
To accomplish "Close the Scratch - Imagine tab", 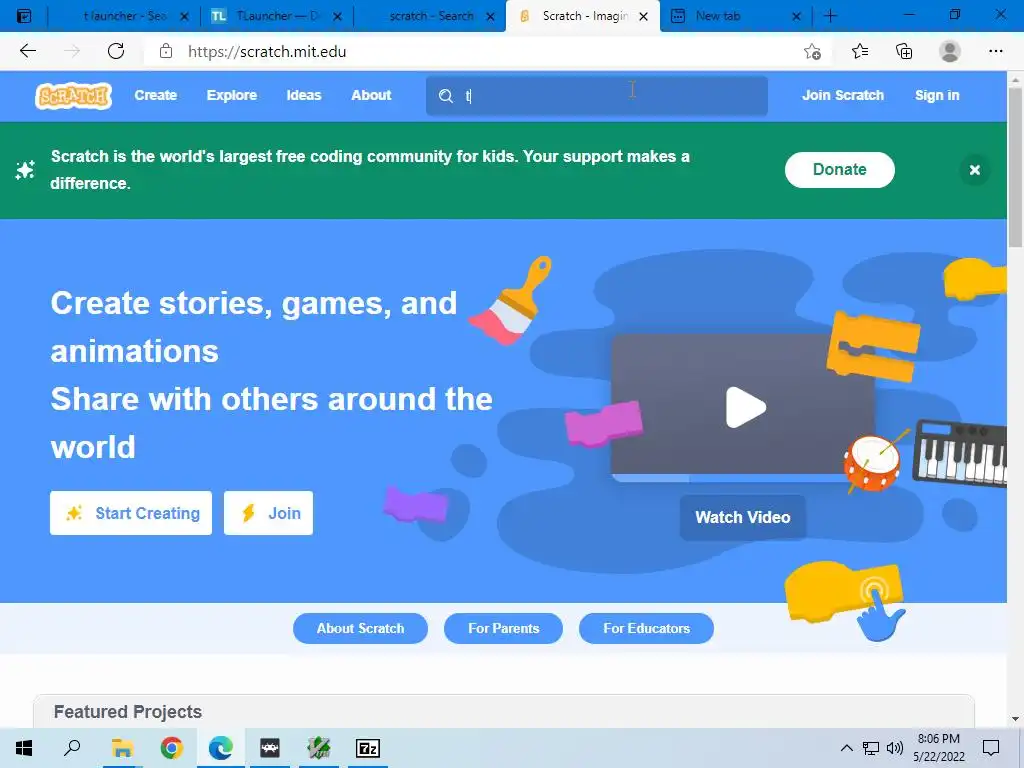I will [643, 16].
